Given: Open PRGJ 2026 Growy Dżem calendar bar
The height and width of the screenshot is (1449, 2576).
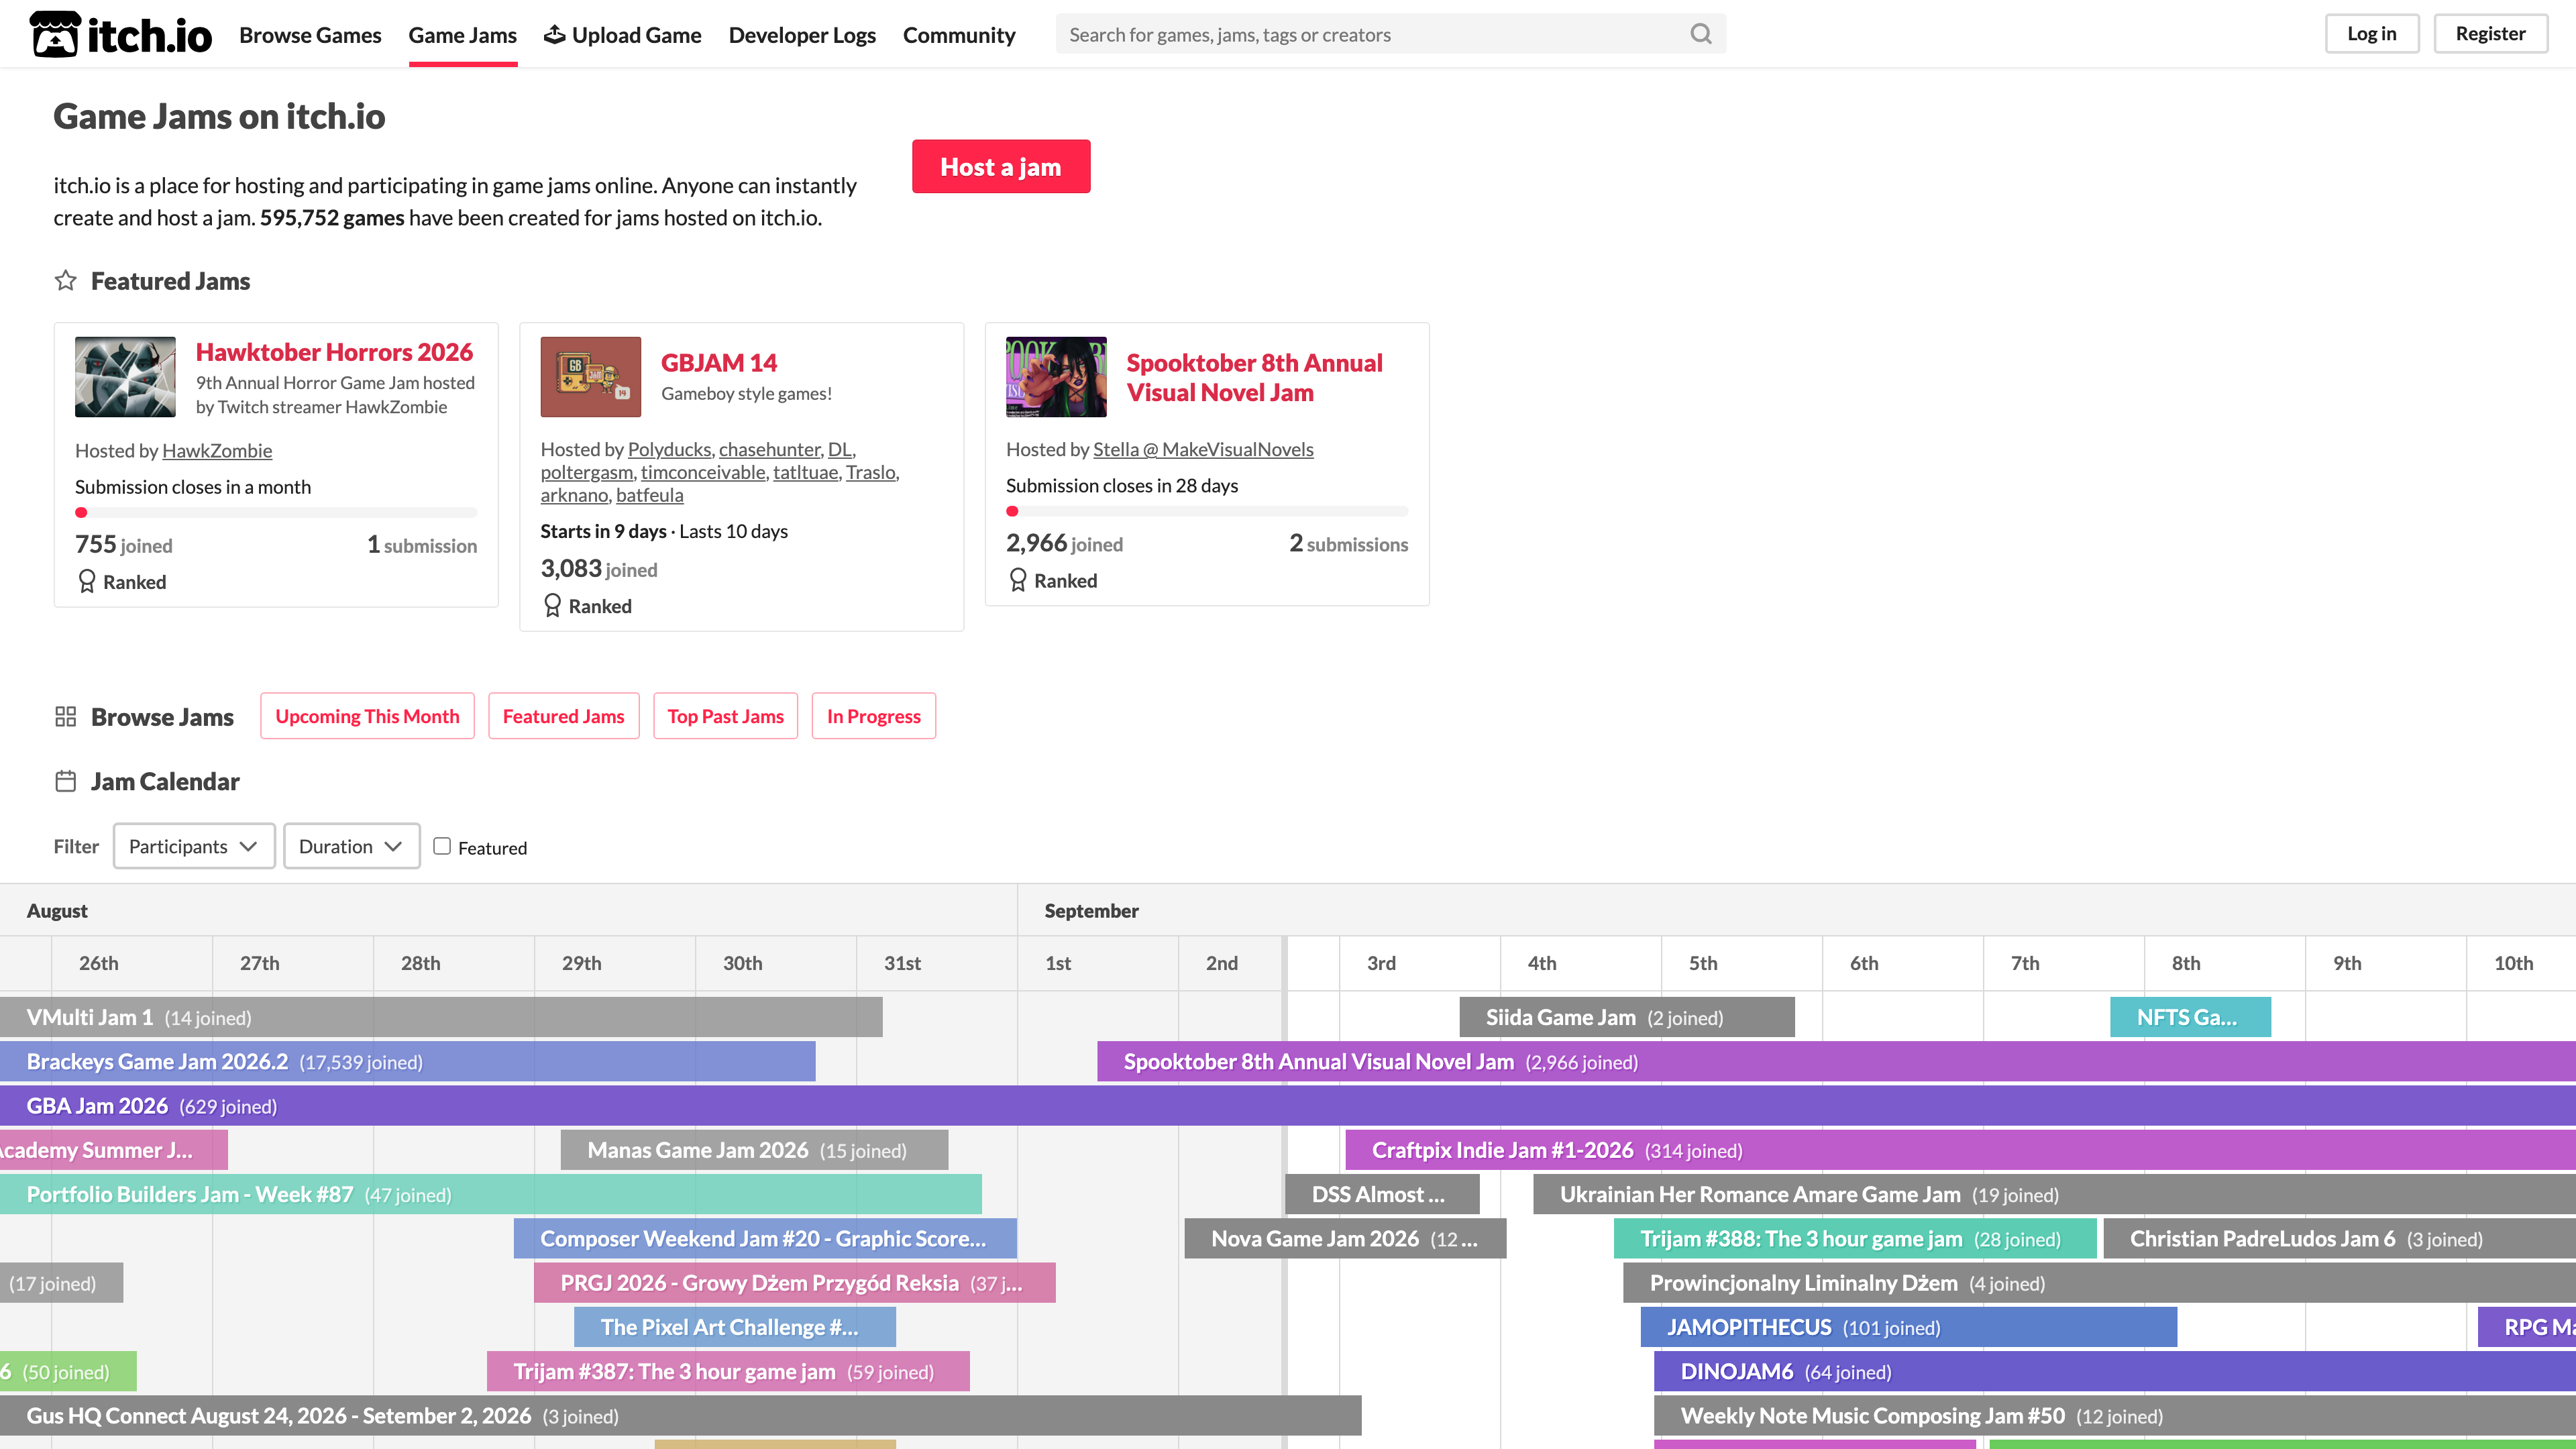Looking at the screenshot, I should click(x=795, y=1283).
